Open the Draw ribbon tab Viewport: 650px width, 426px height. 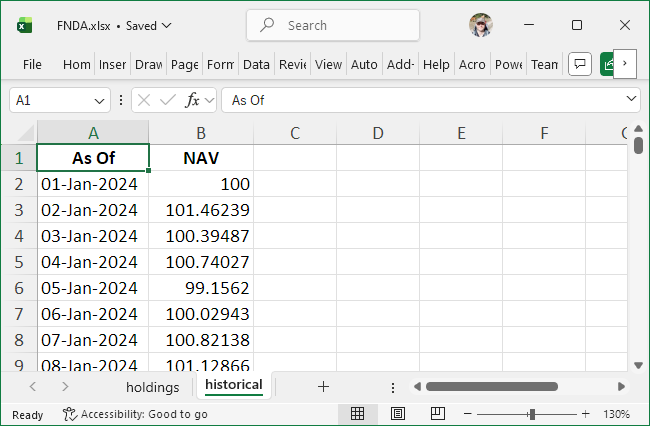tap(148, 65)
